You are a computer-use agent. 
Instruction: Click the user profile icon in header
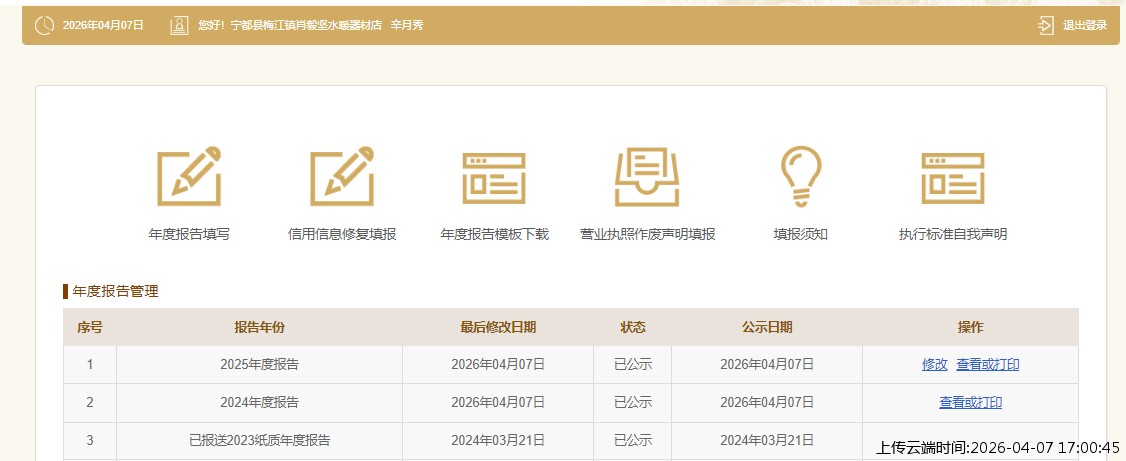[179, 25]
